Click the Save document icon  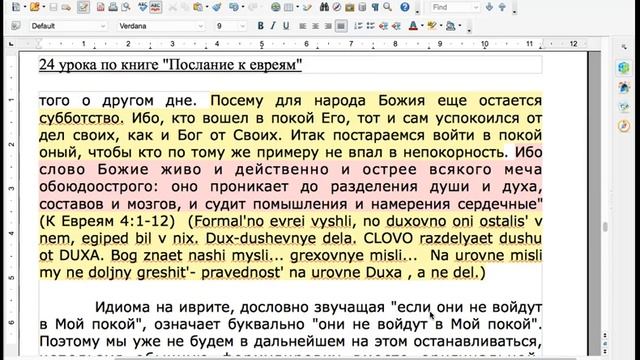point(53,7)
